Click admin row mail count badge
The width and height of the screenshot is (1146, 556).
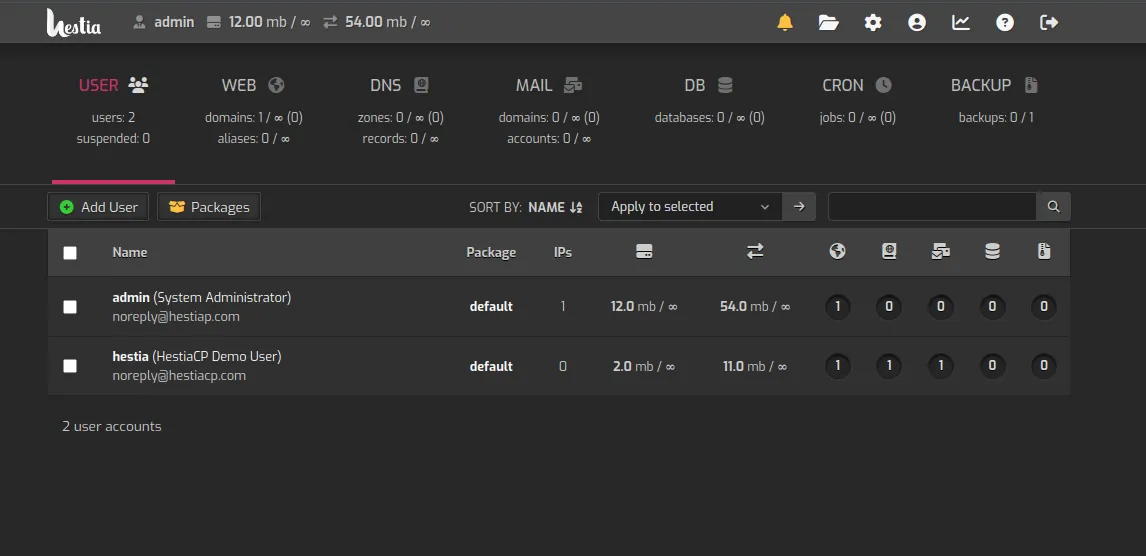coord(941,307)
